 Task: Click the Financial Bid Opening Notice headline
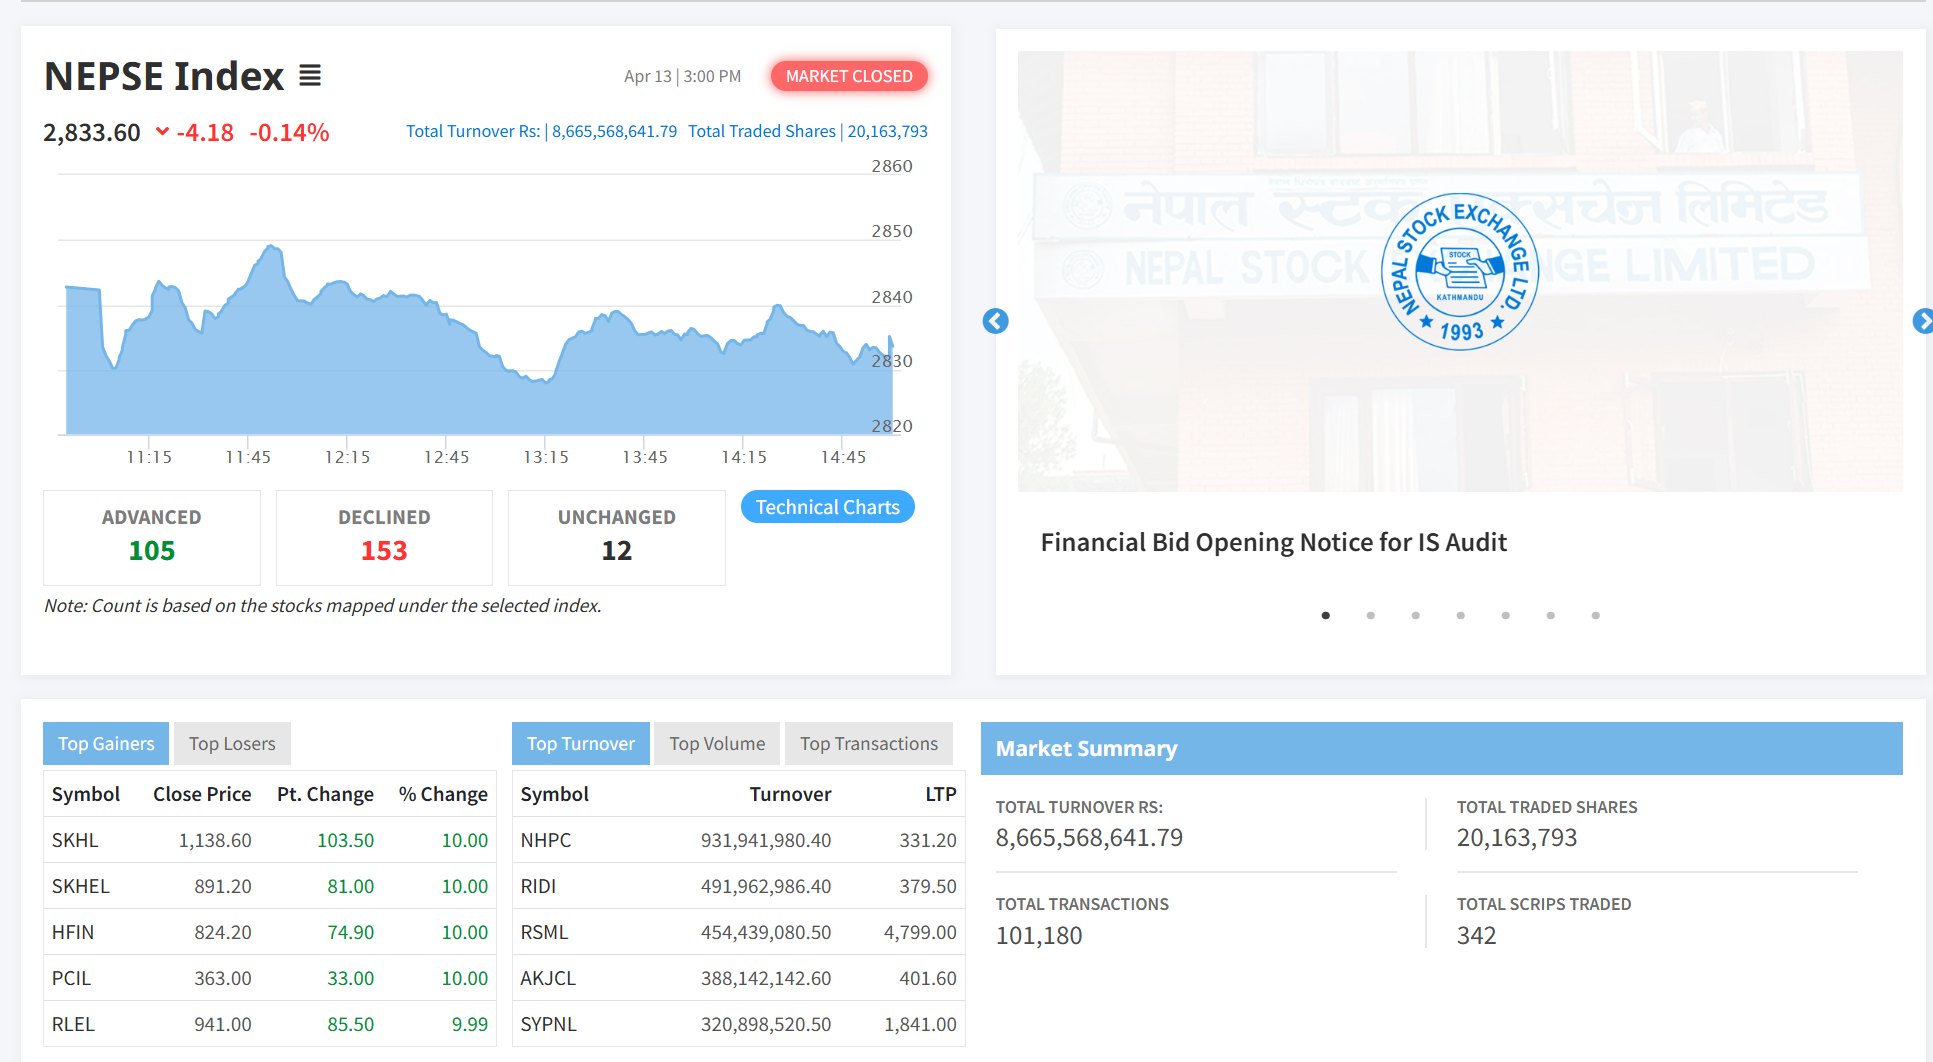tap(1273, 542)
